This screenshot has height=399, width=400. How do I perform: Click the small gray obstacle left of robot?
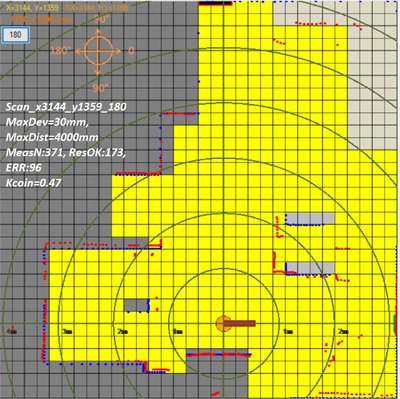coord(136,305)
